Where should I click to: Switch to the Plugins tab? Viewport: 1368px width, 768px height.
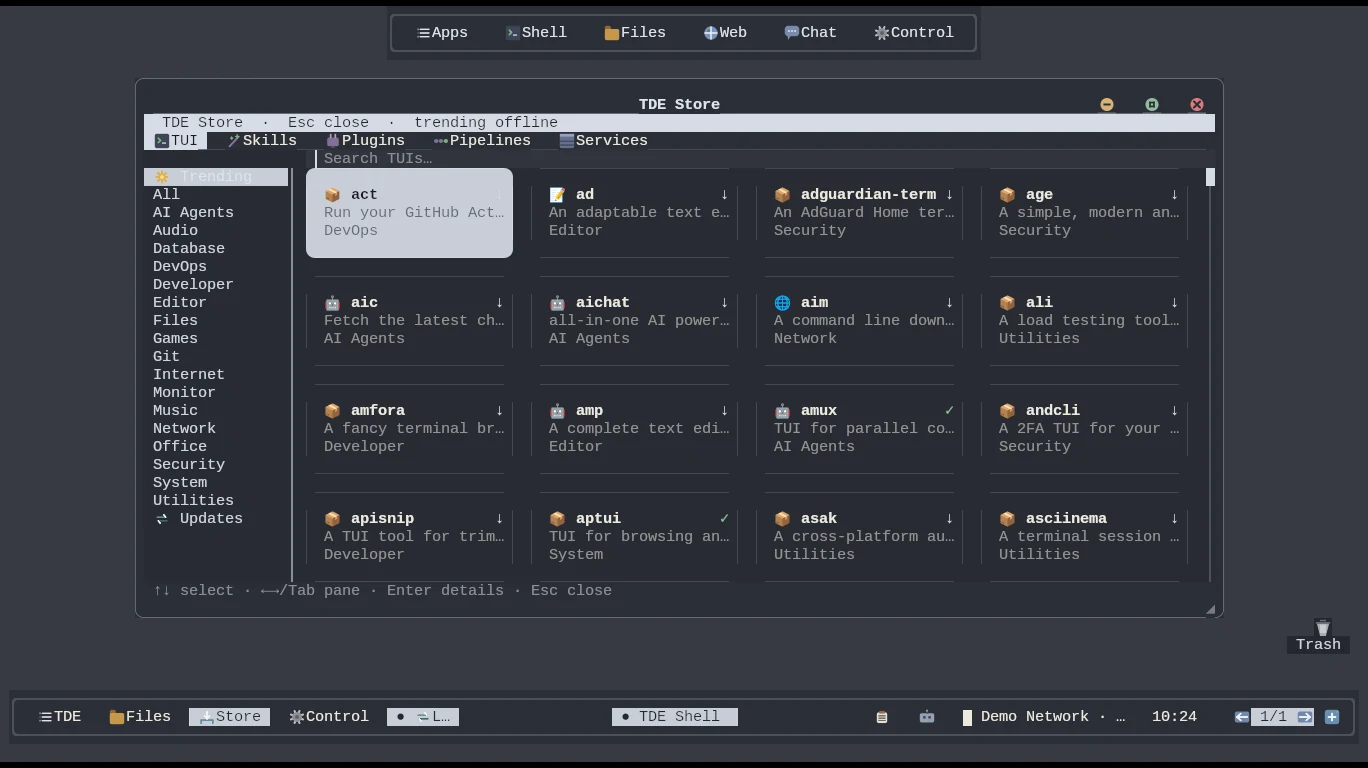365,141
